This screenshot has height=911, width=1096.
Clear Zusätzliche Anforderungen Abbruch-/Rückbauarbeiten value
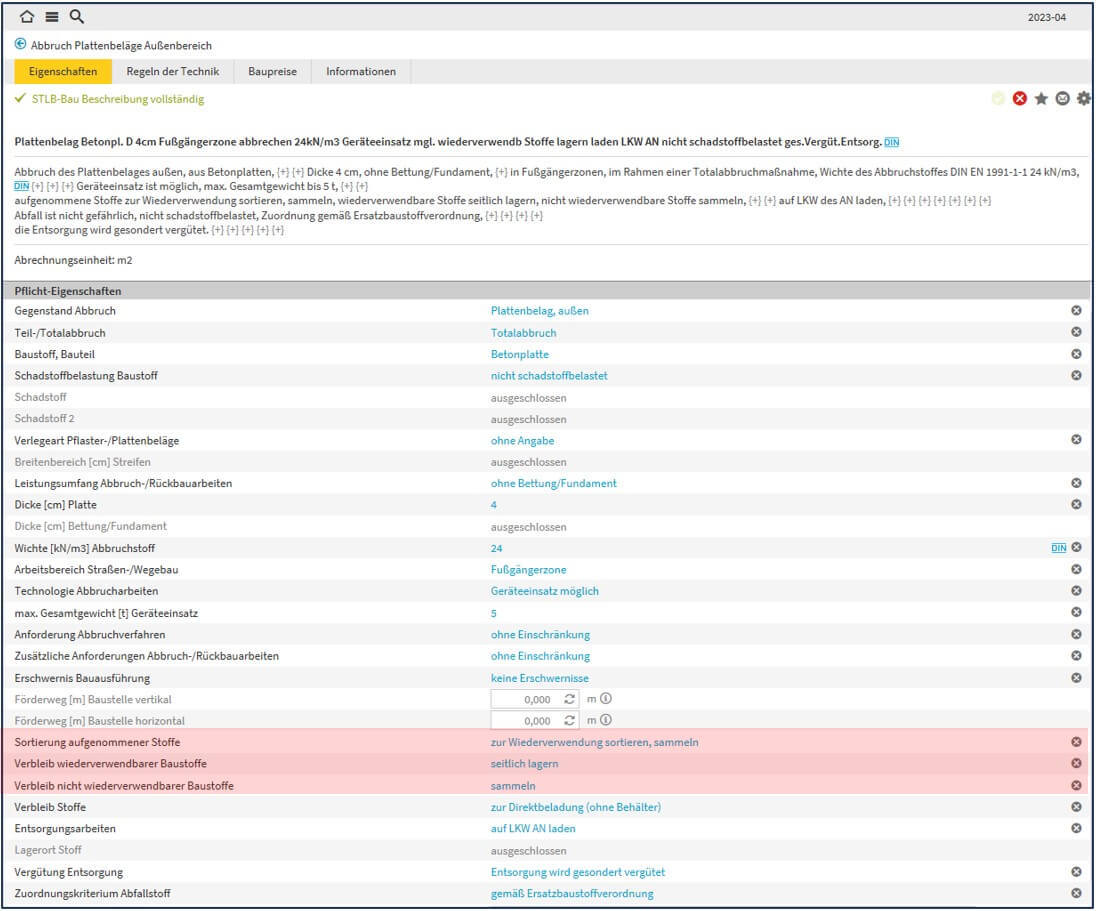click(x=1076, y=656)
